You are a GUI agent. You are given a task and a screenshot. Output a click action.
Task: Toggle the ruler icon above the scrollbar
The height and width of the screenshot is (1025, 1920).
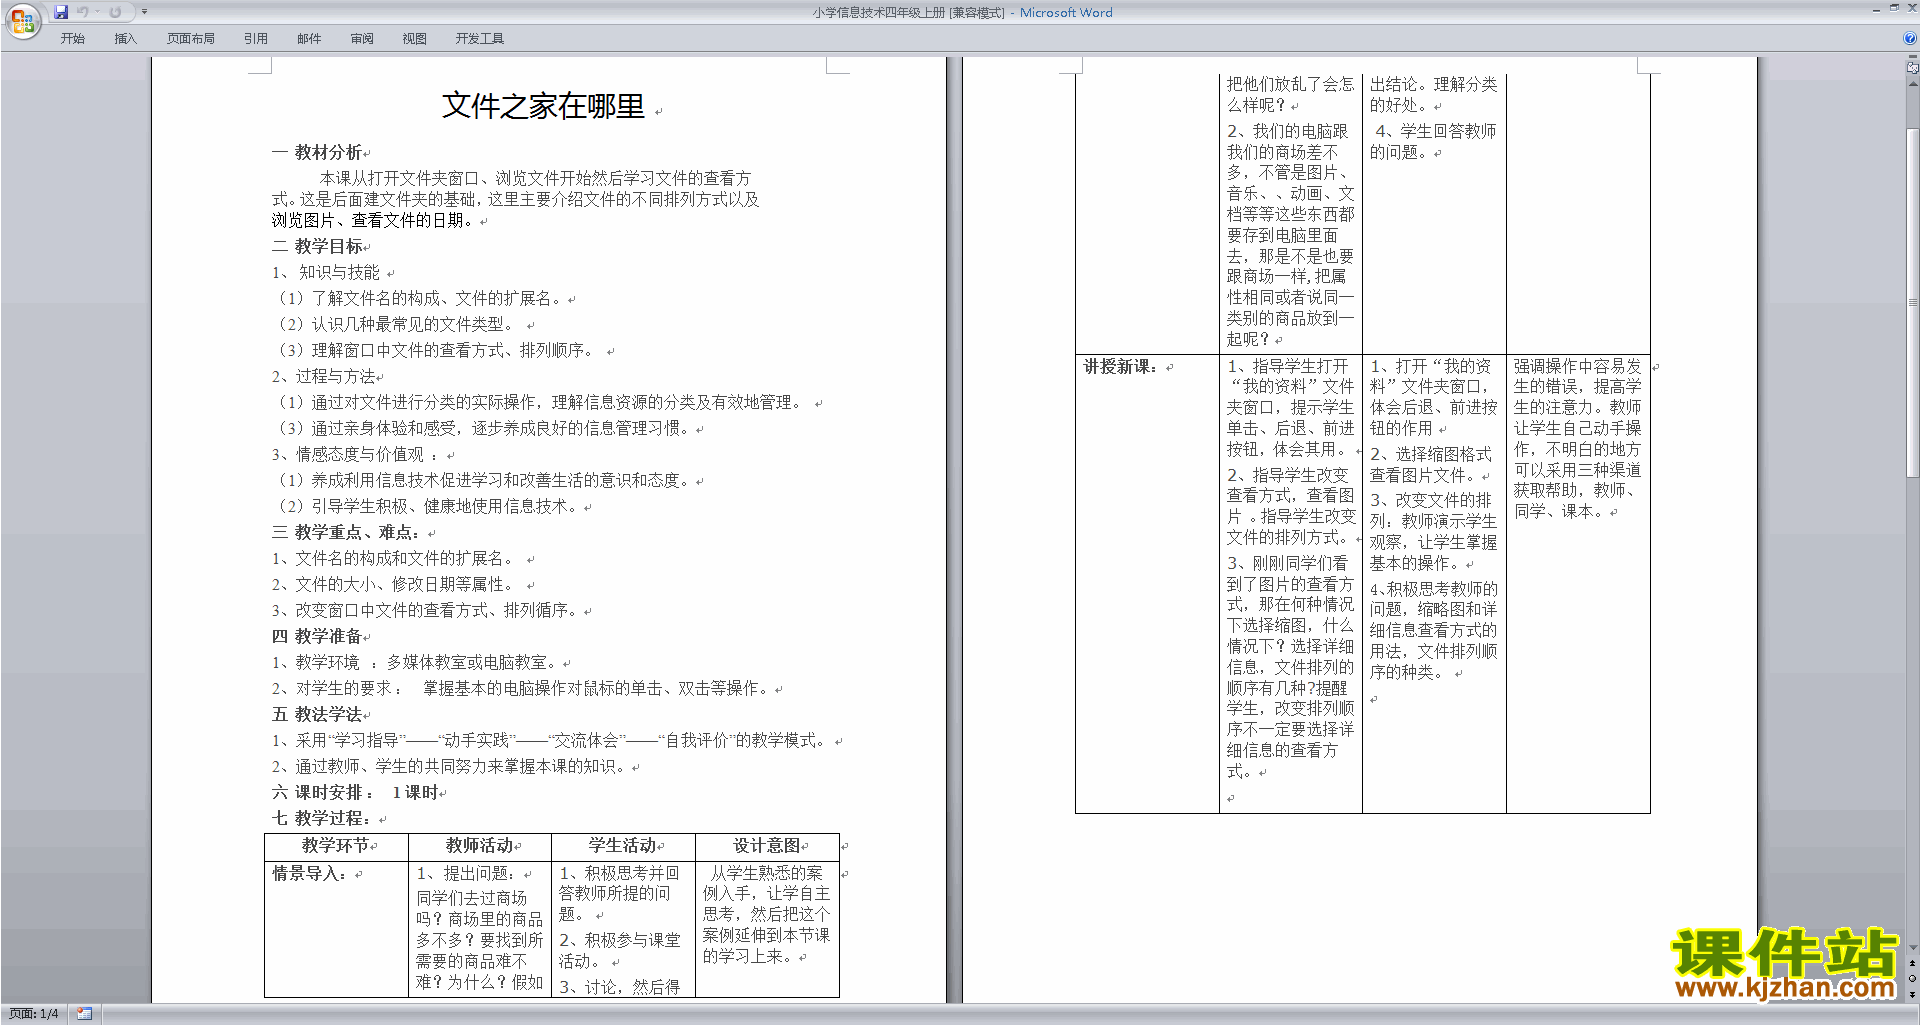1912,69
